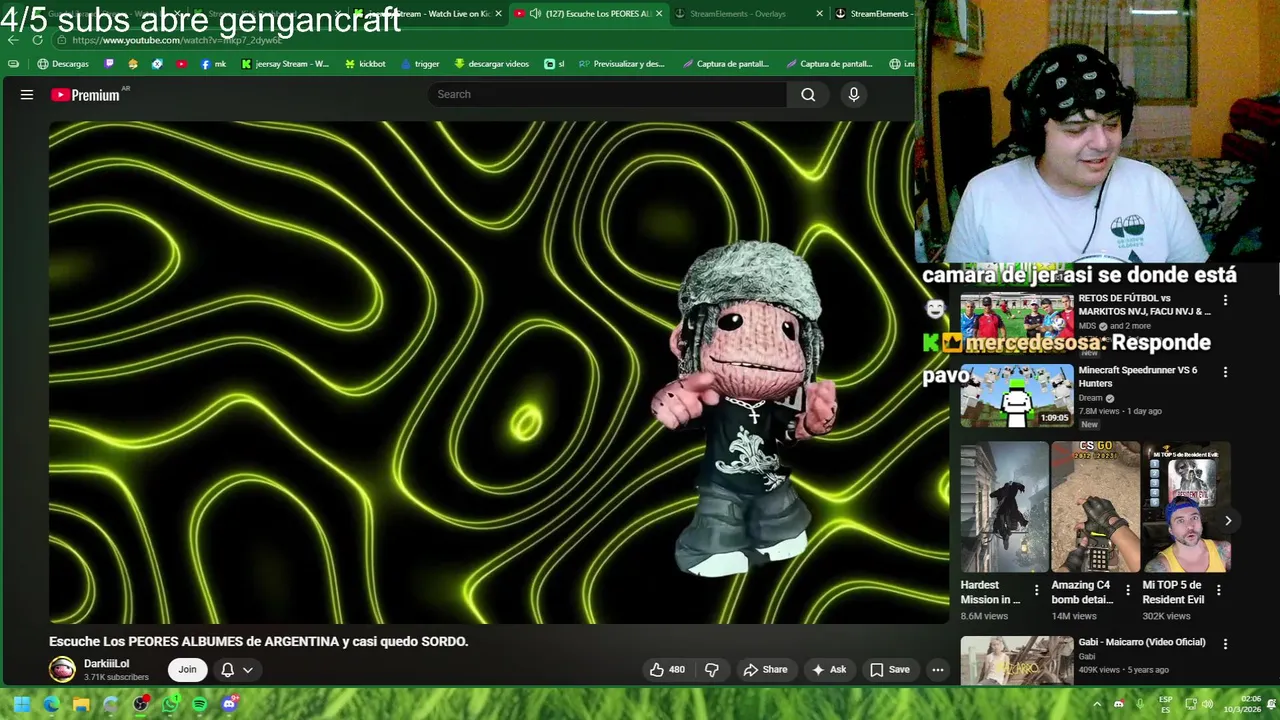Open 'Amazing C4 bomb detai...' short
This screenshot has width=1280, height=720.
click(1095, 507)
